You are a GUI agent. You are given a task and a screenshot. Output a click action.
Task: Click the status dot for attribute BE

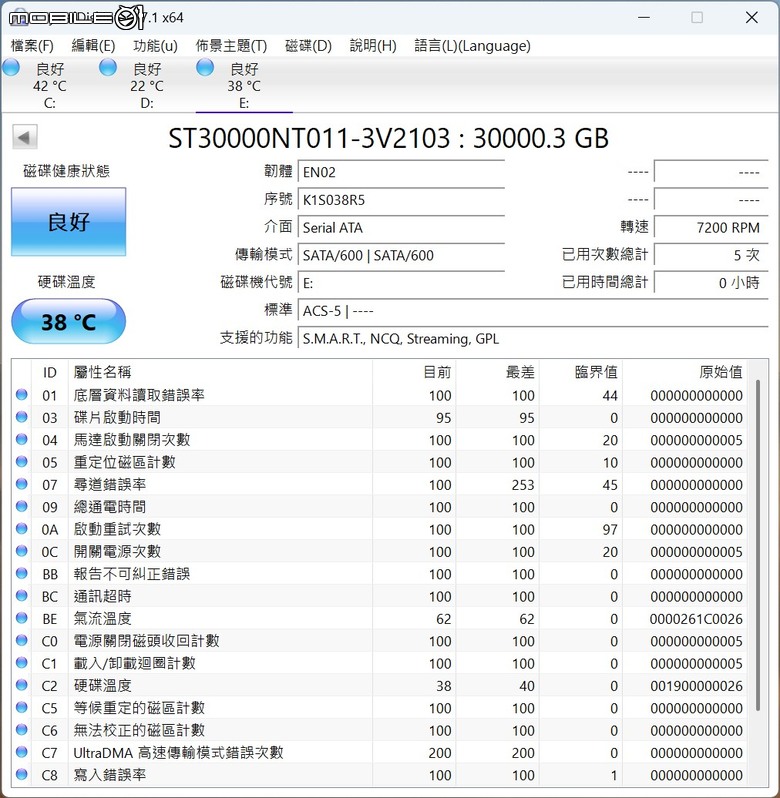point(21,618)
